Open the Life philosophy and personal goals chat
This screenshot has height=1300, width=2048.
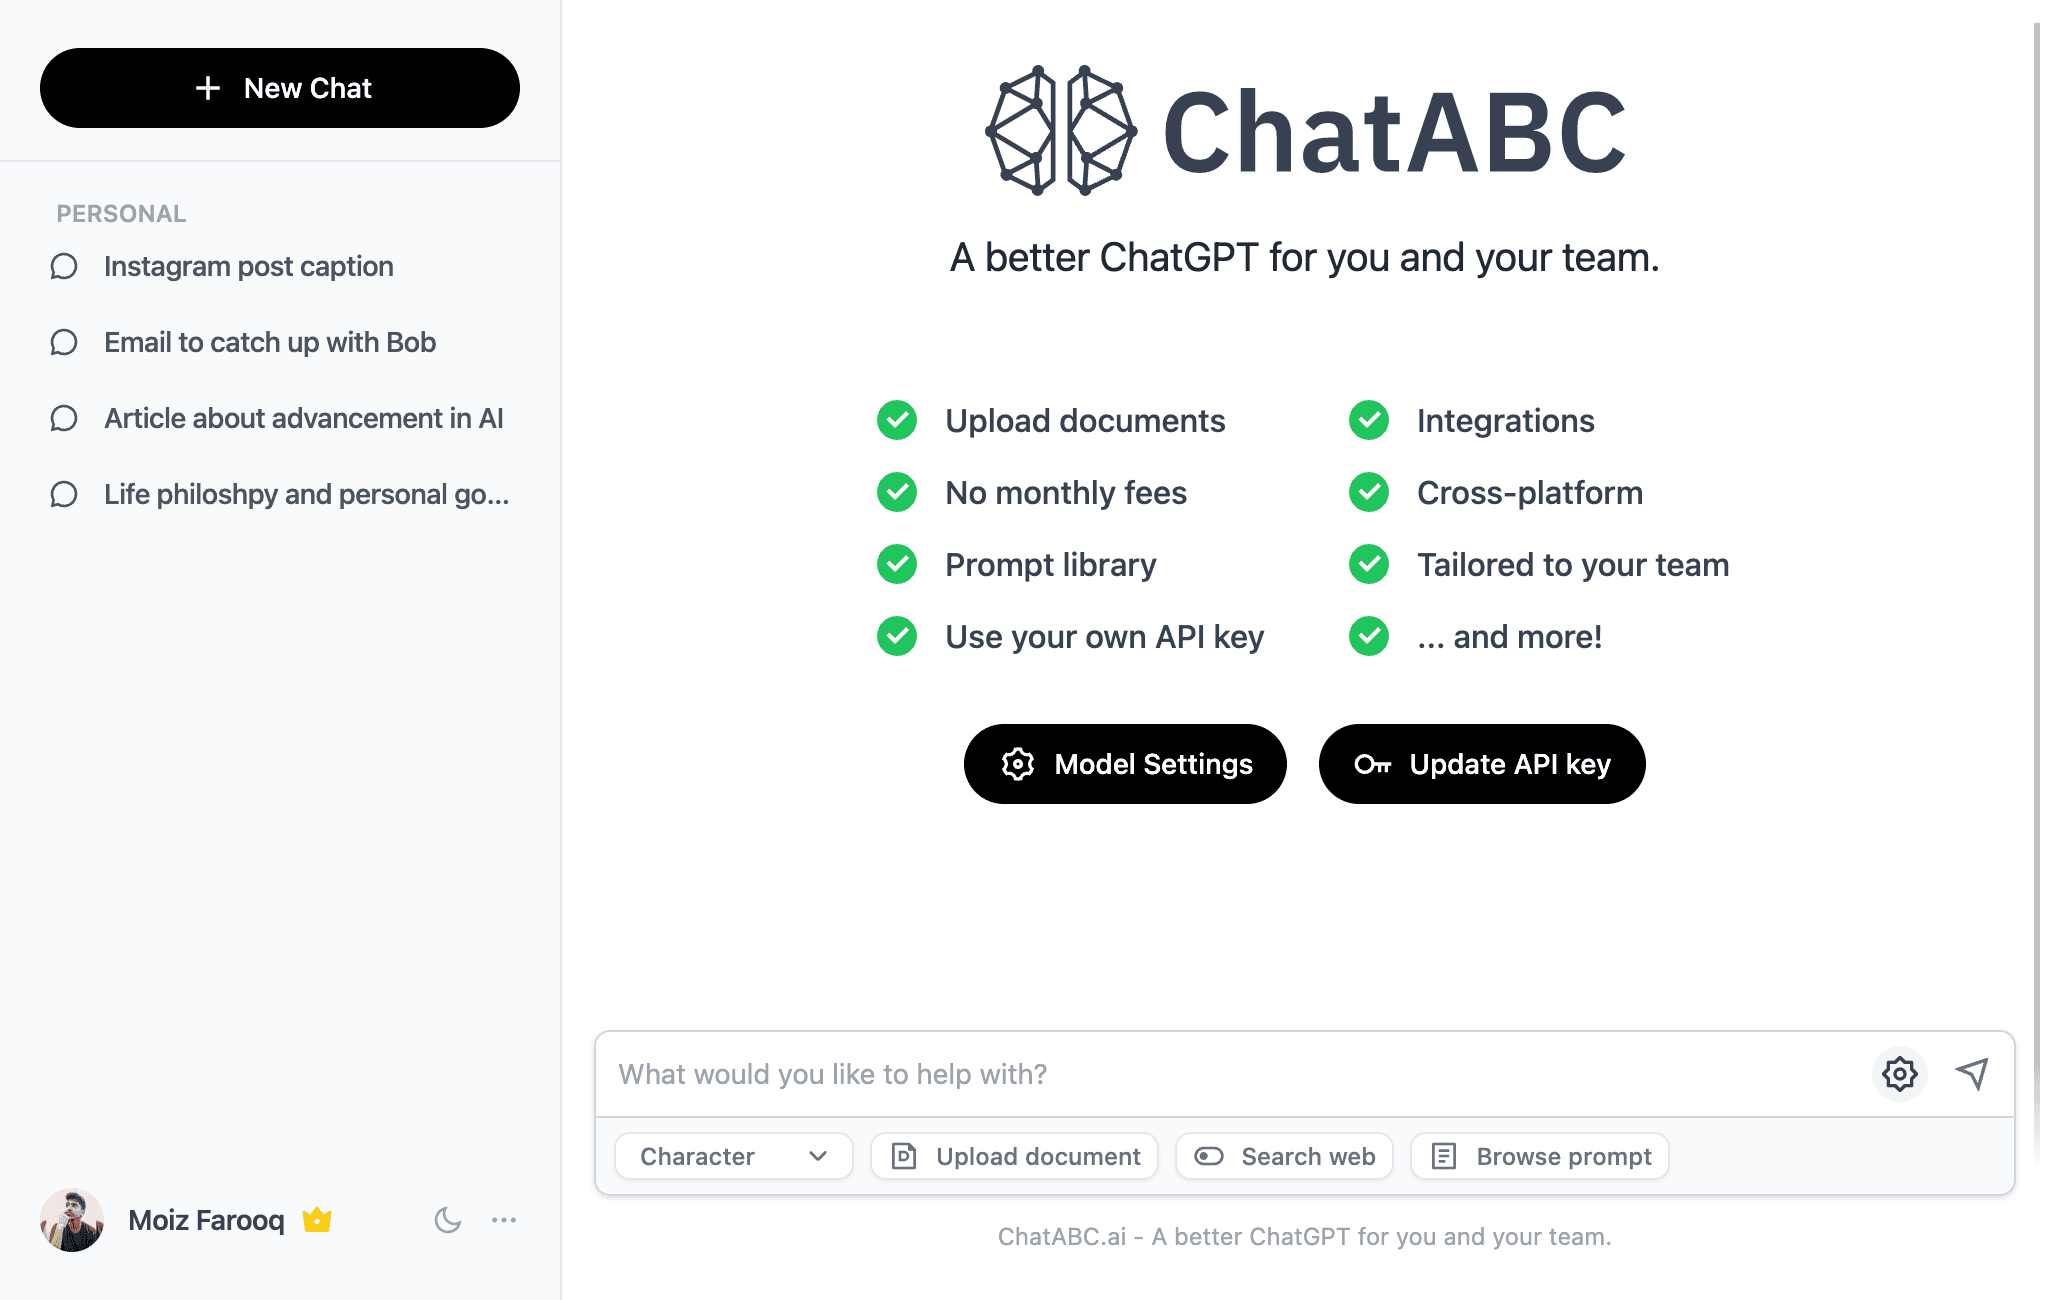coord(306,495)
